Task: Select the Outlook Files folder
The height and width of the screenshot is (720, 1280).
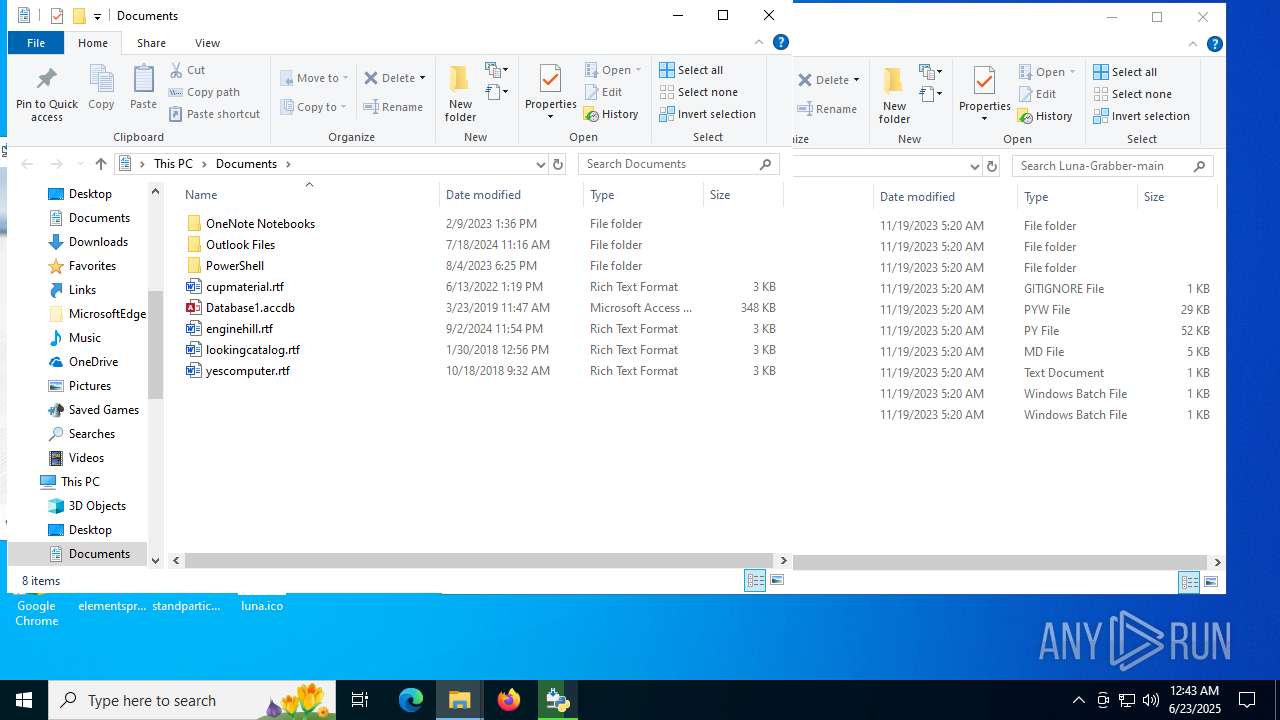Action: point(240,245)
